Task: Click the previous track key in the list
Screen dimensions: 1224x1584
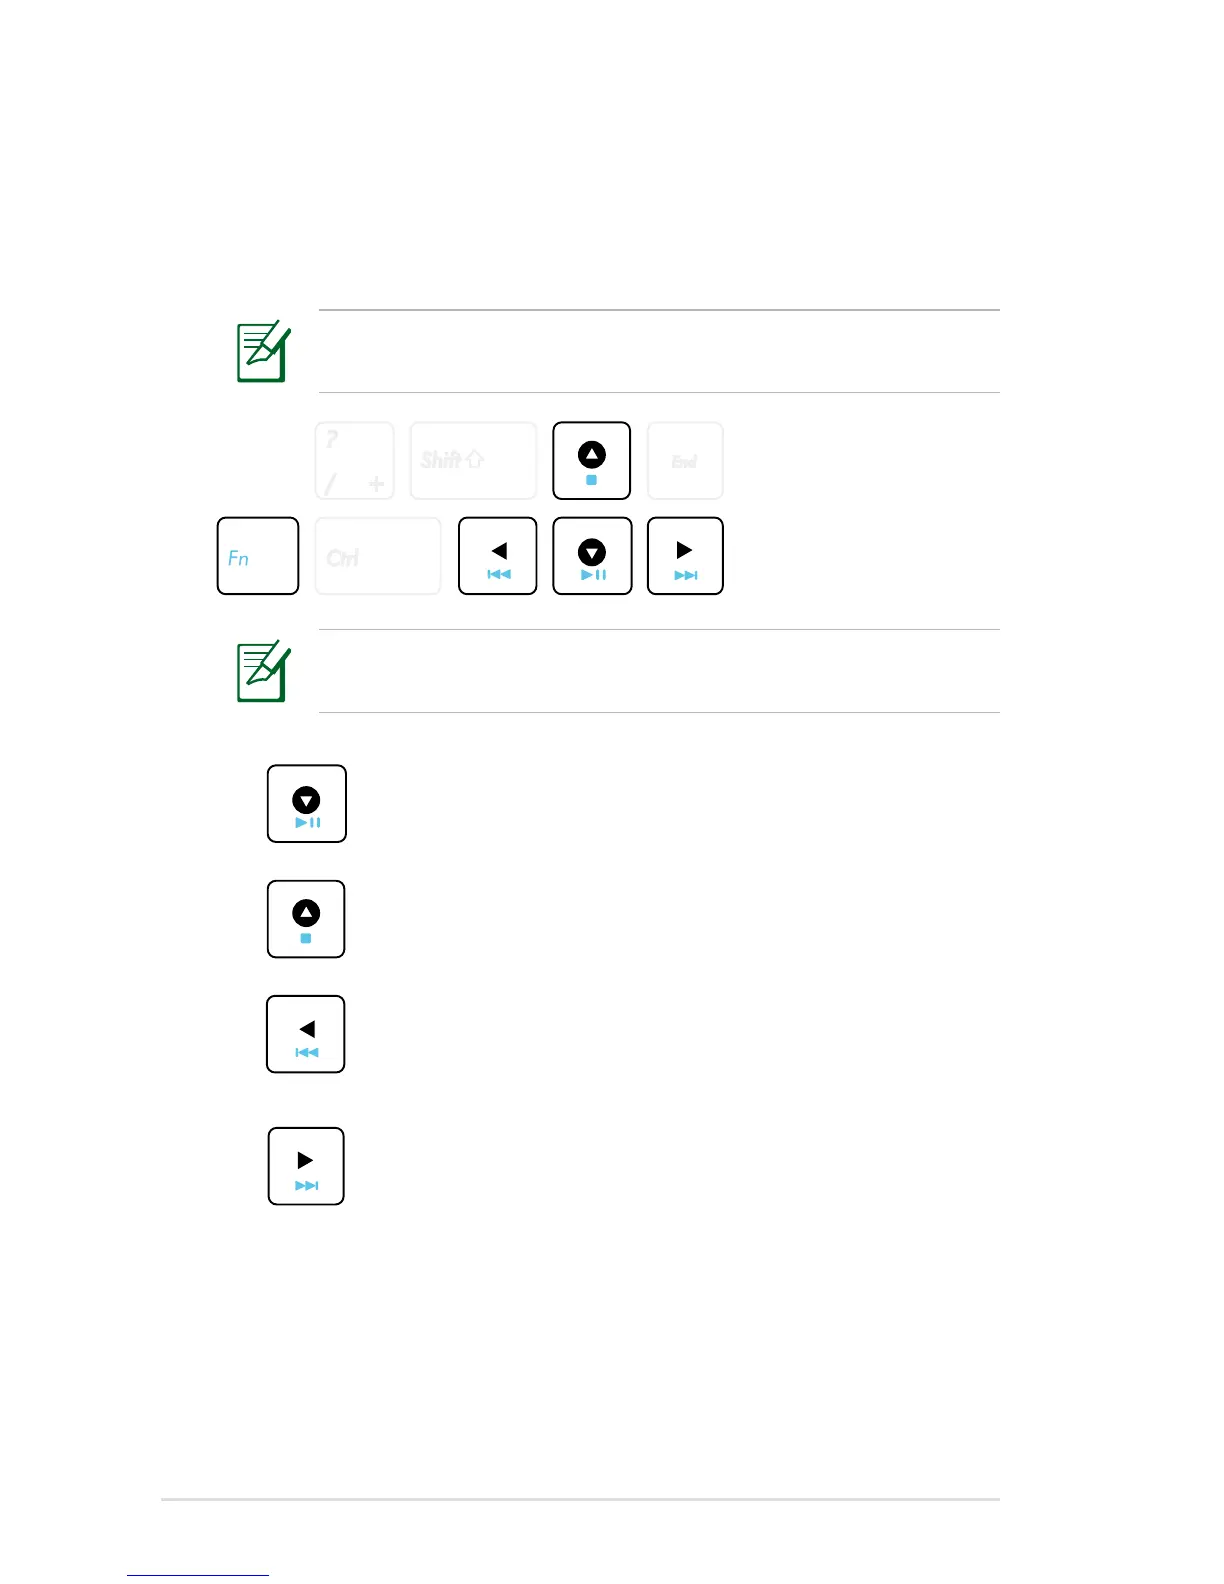Action: 306,1034
